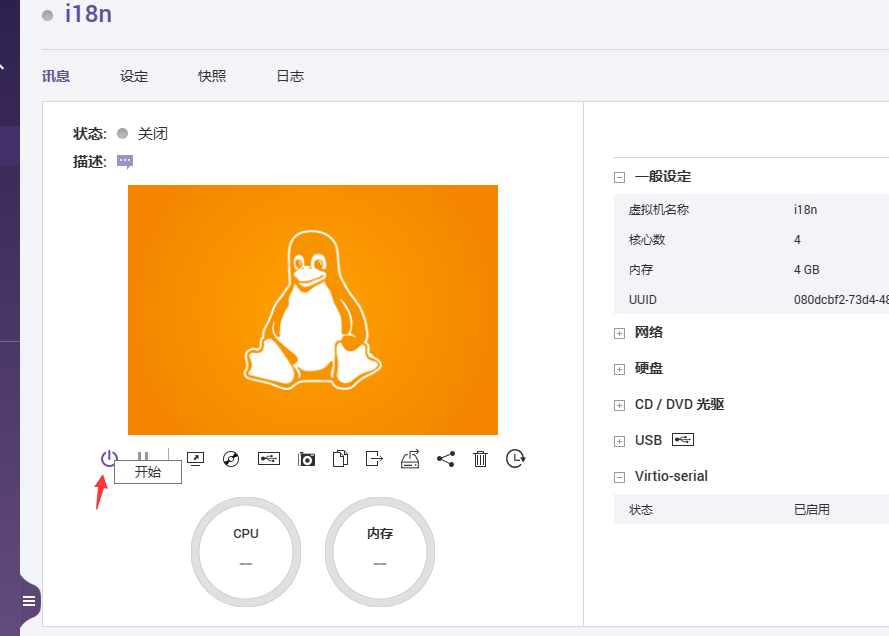Click the 4 GB memory value
Screen dimensions: 889x636
point(806,270)
